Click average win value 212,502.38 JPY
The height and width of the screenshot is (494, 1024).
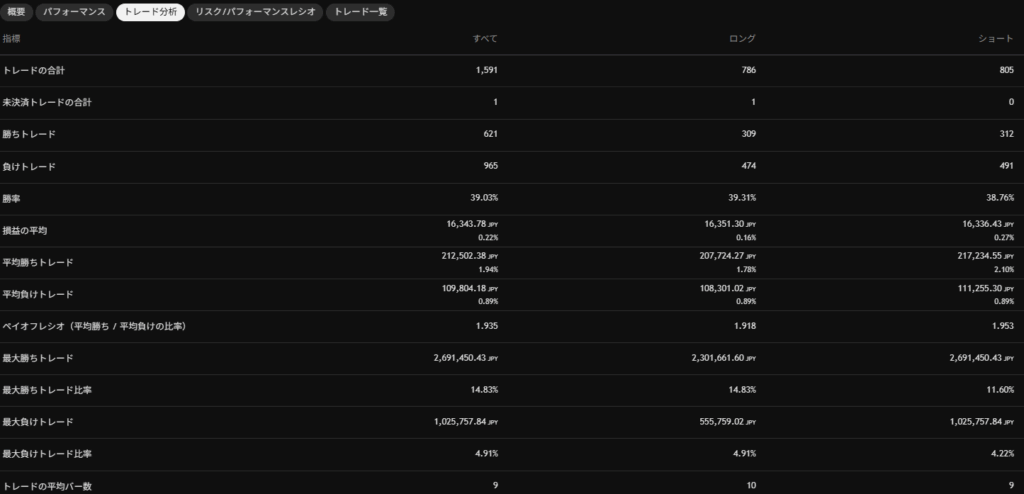(470, 255)
